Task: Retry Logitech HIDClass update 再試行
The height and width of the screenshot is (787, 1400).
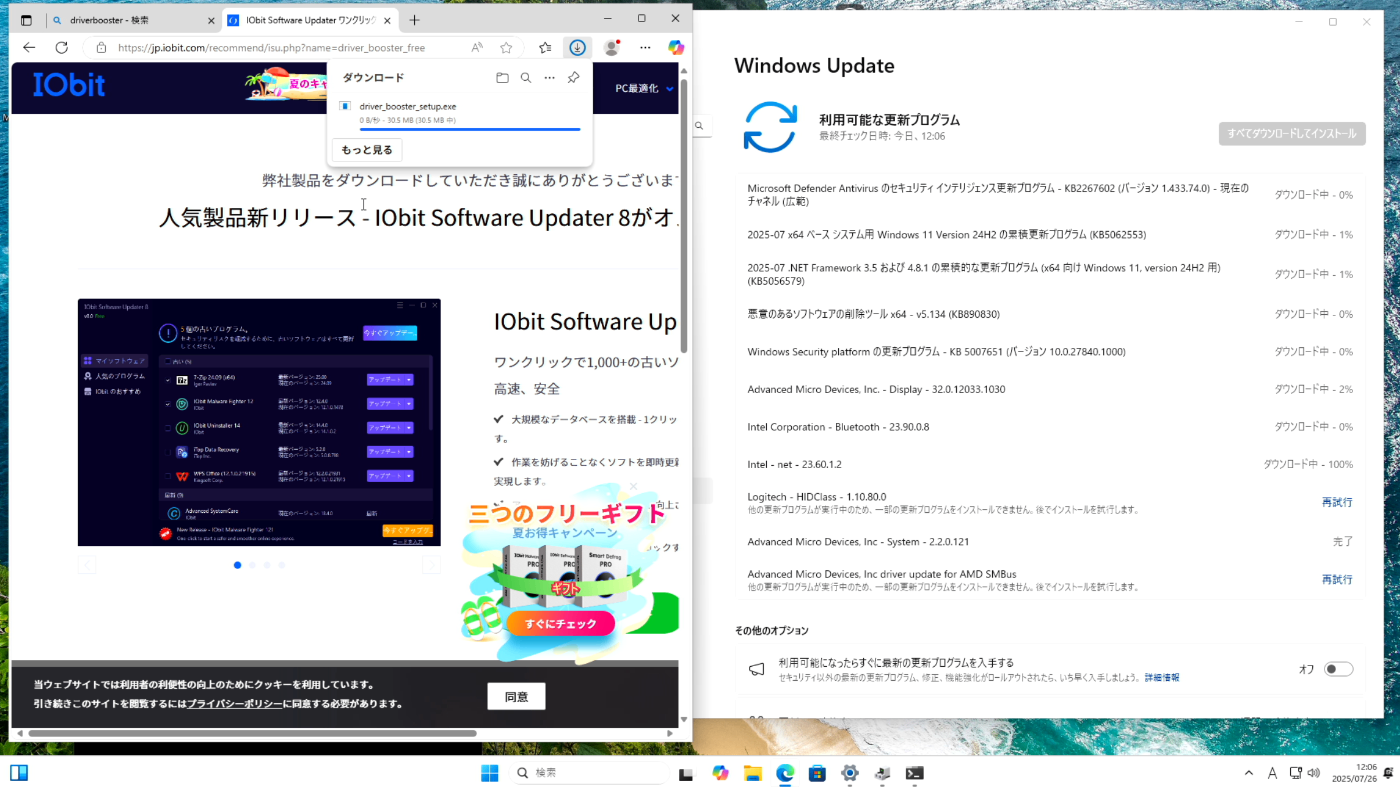Action: [1337, 502]
